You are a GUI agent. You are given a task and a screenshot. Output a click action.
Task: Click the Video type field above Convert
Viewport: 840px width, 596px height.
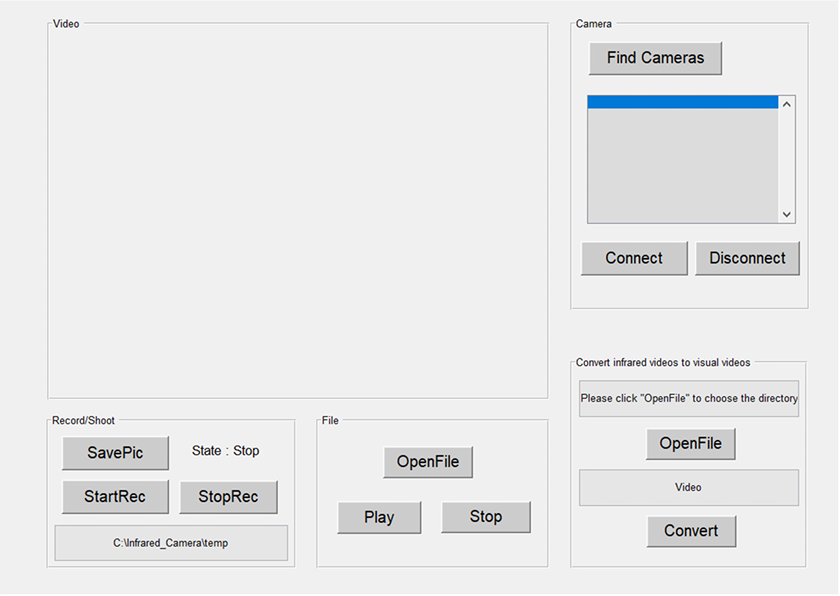pyautogui.click(x=689, y=488)
